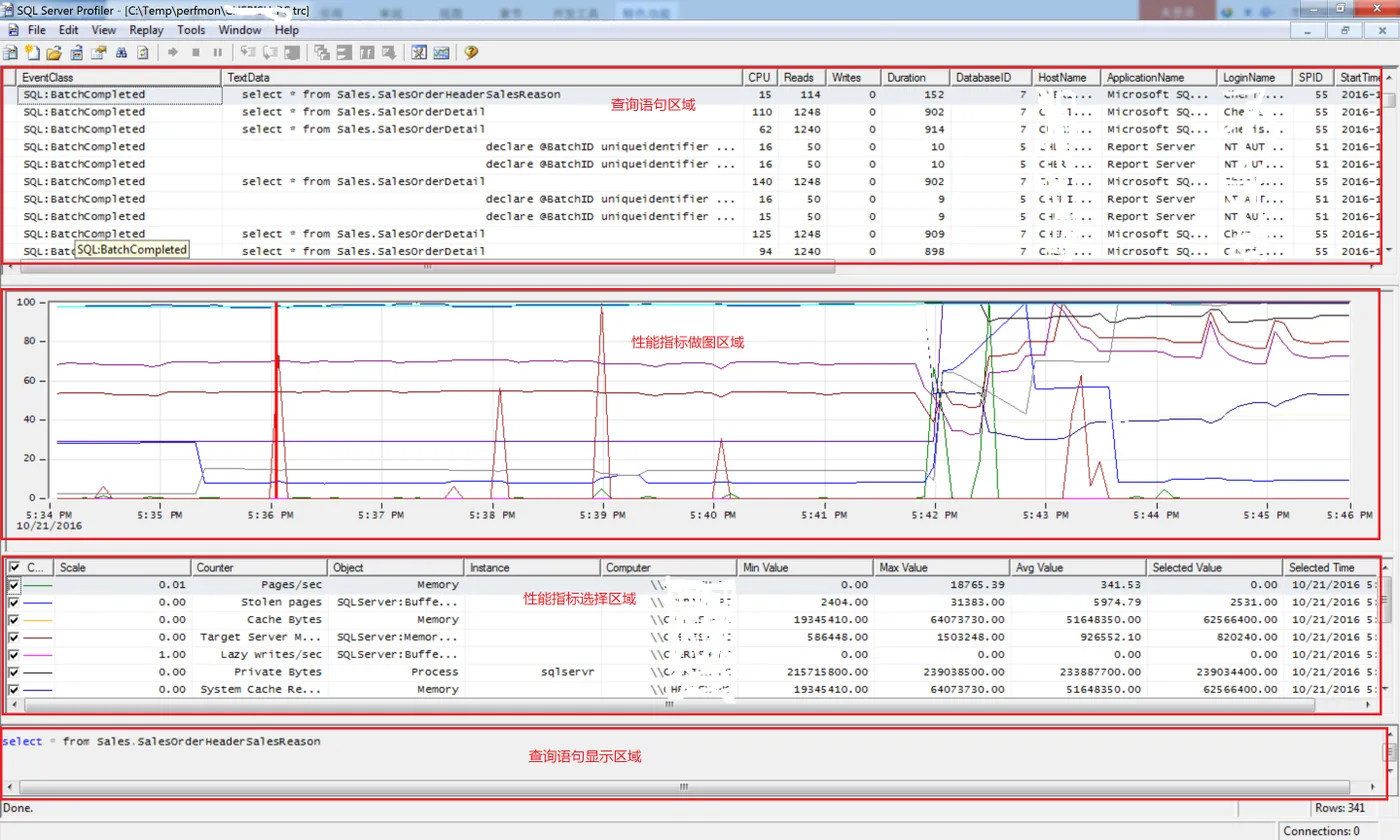Click the second greyed replay cursor icon

(270, 53)
